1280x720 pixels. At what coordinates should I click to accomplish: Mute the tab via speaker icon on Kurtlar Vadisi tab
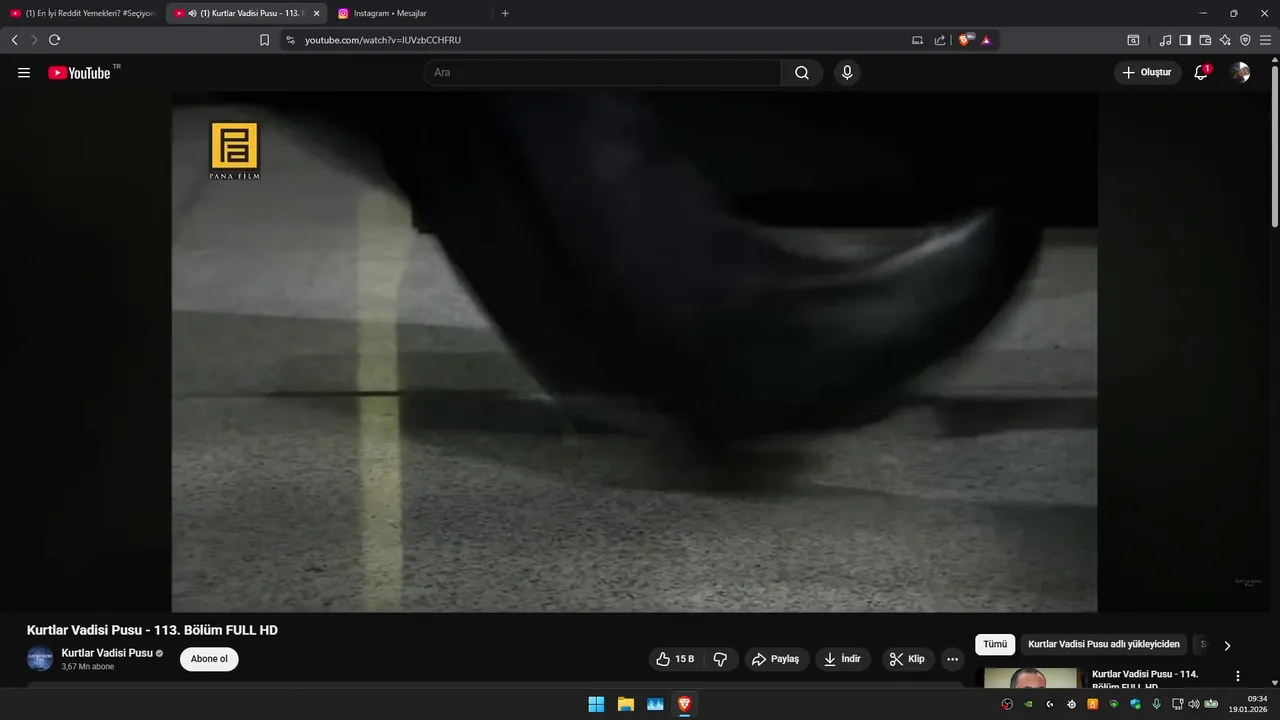click(x=192, y=13)
